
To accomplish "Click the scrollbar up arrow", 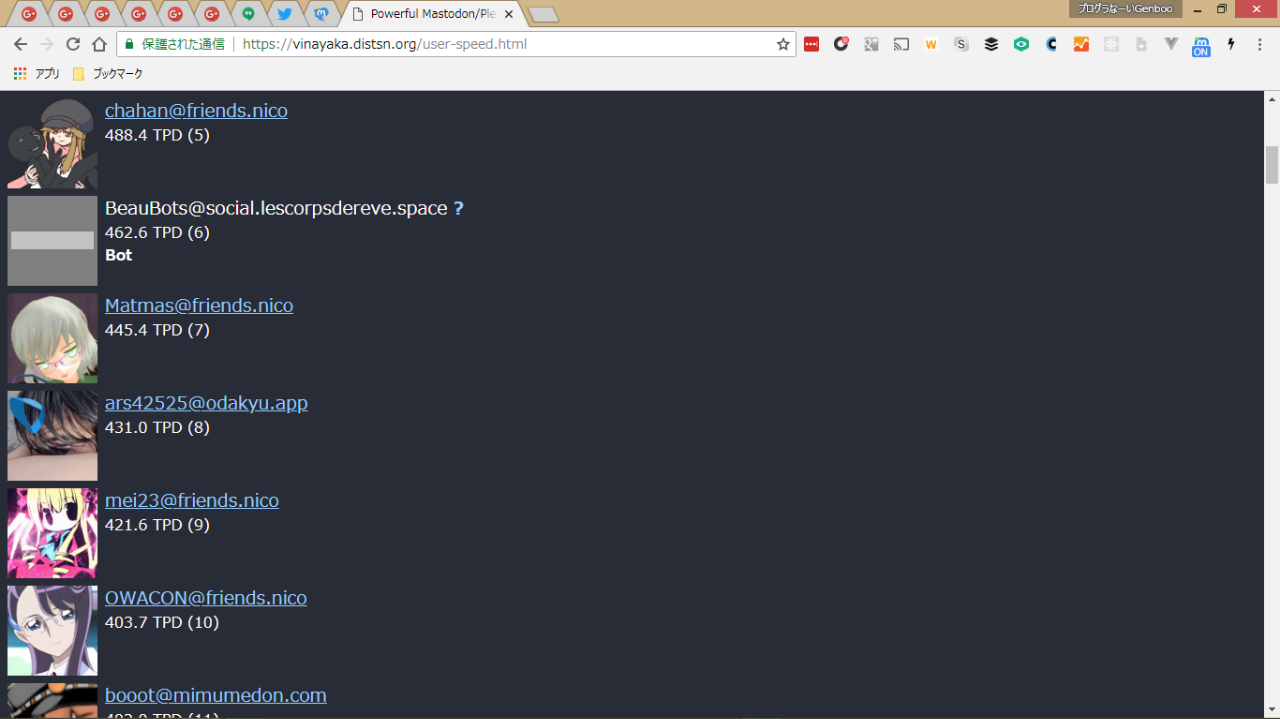I will point(1272,99).
